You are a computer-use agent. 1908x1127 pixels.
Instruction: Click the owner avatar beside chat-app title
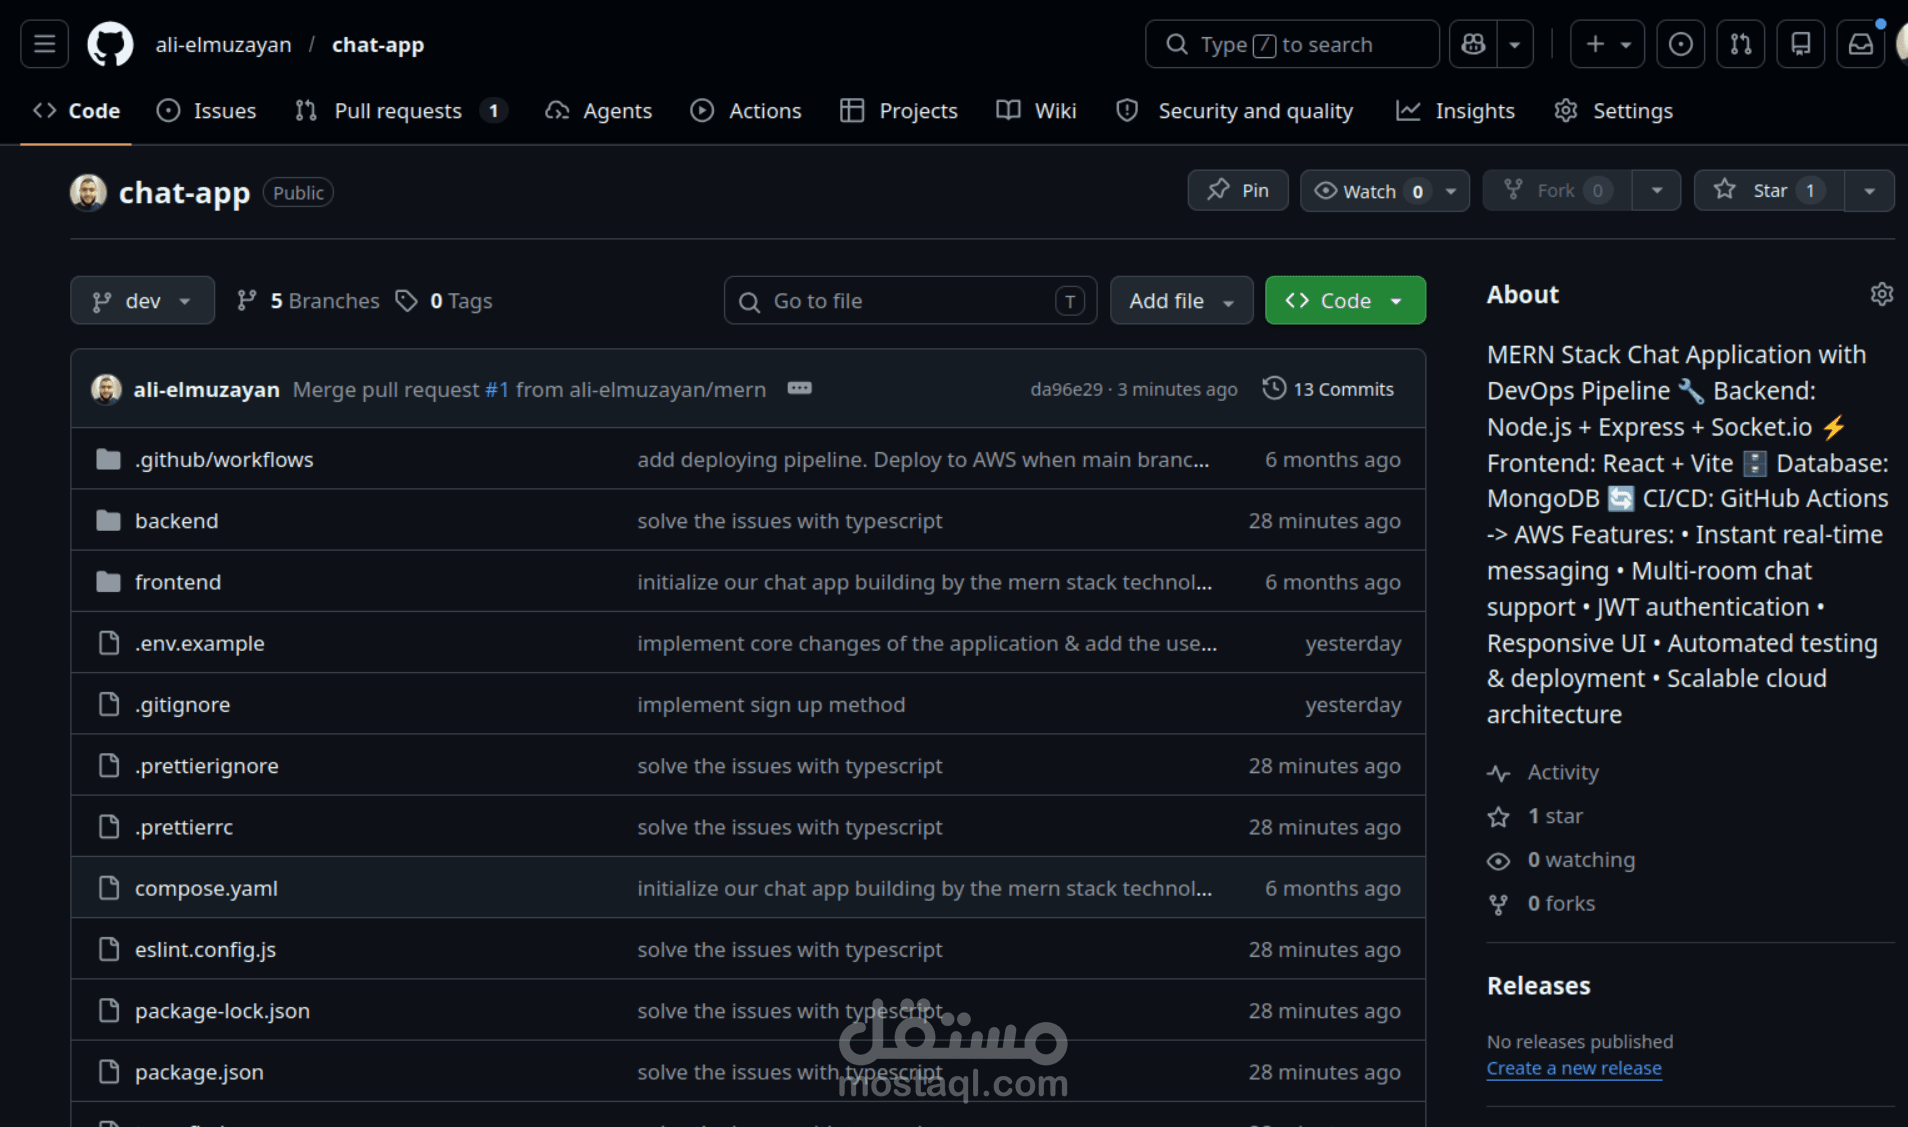88,192
